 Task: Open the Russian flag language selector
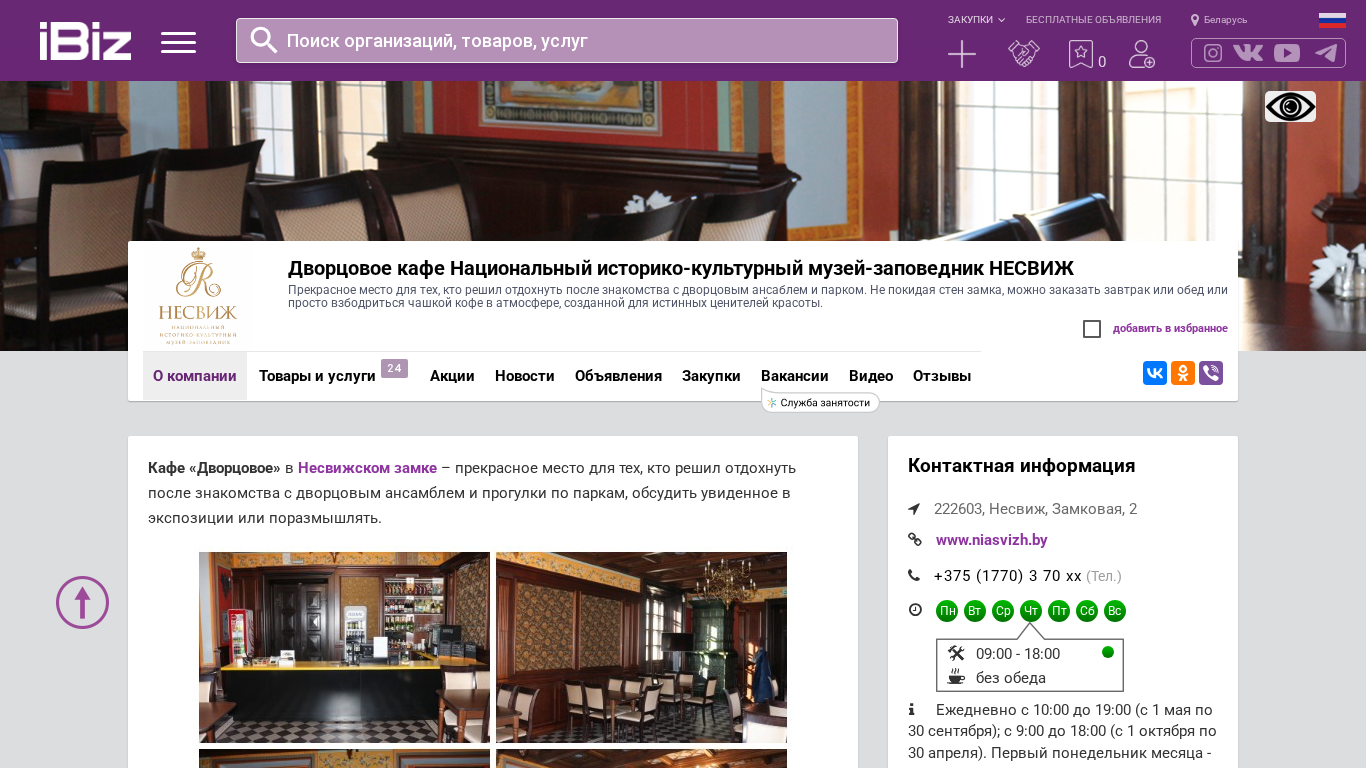(1332, 20)
